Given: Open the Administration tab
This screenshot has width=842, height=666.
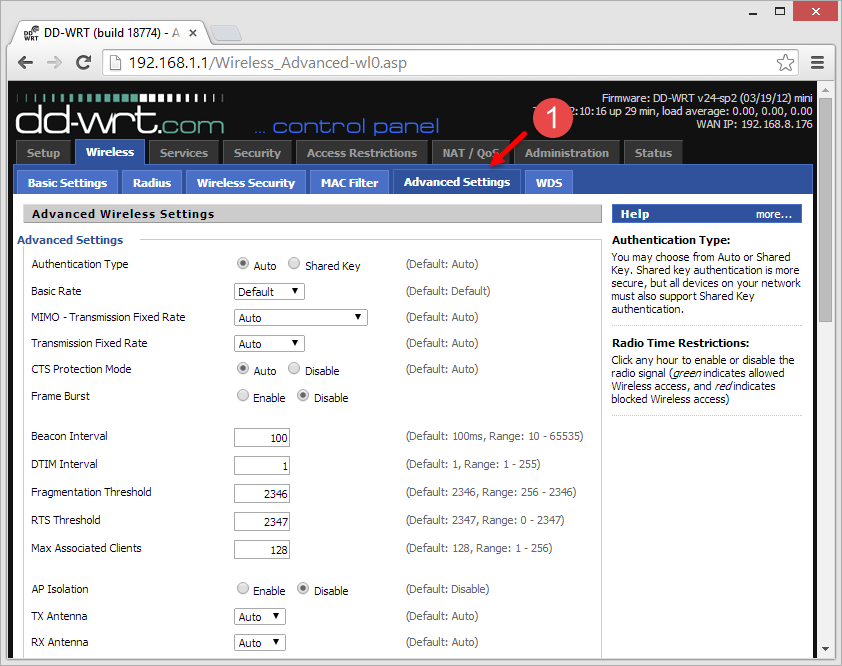Looking at the screenshot, I should (567, 153).
